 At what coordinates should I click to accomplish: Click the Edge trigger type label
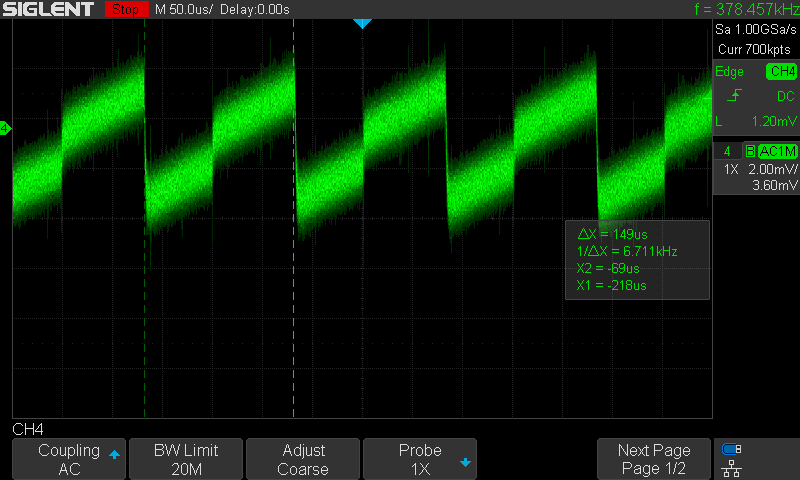click(x=729, y=71)
